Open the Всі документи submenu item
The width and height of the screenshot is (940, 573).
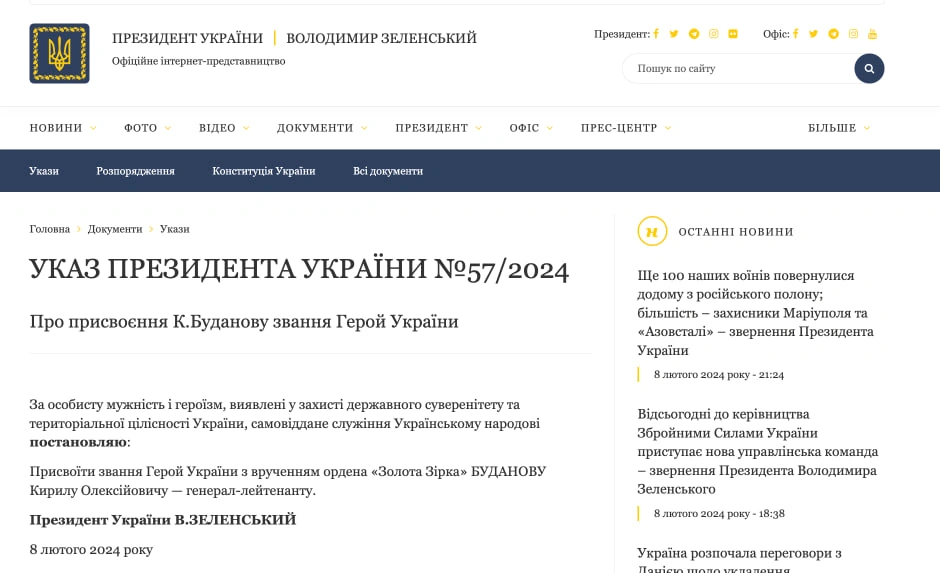[388, 171]
